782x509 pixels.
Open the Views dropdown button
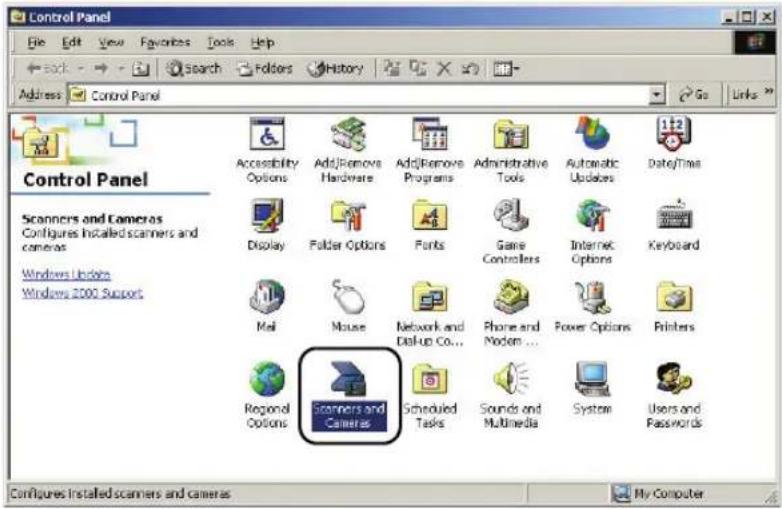[506, 68]
